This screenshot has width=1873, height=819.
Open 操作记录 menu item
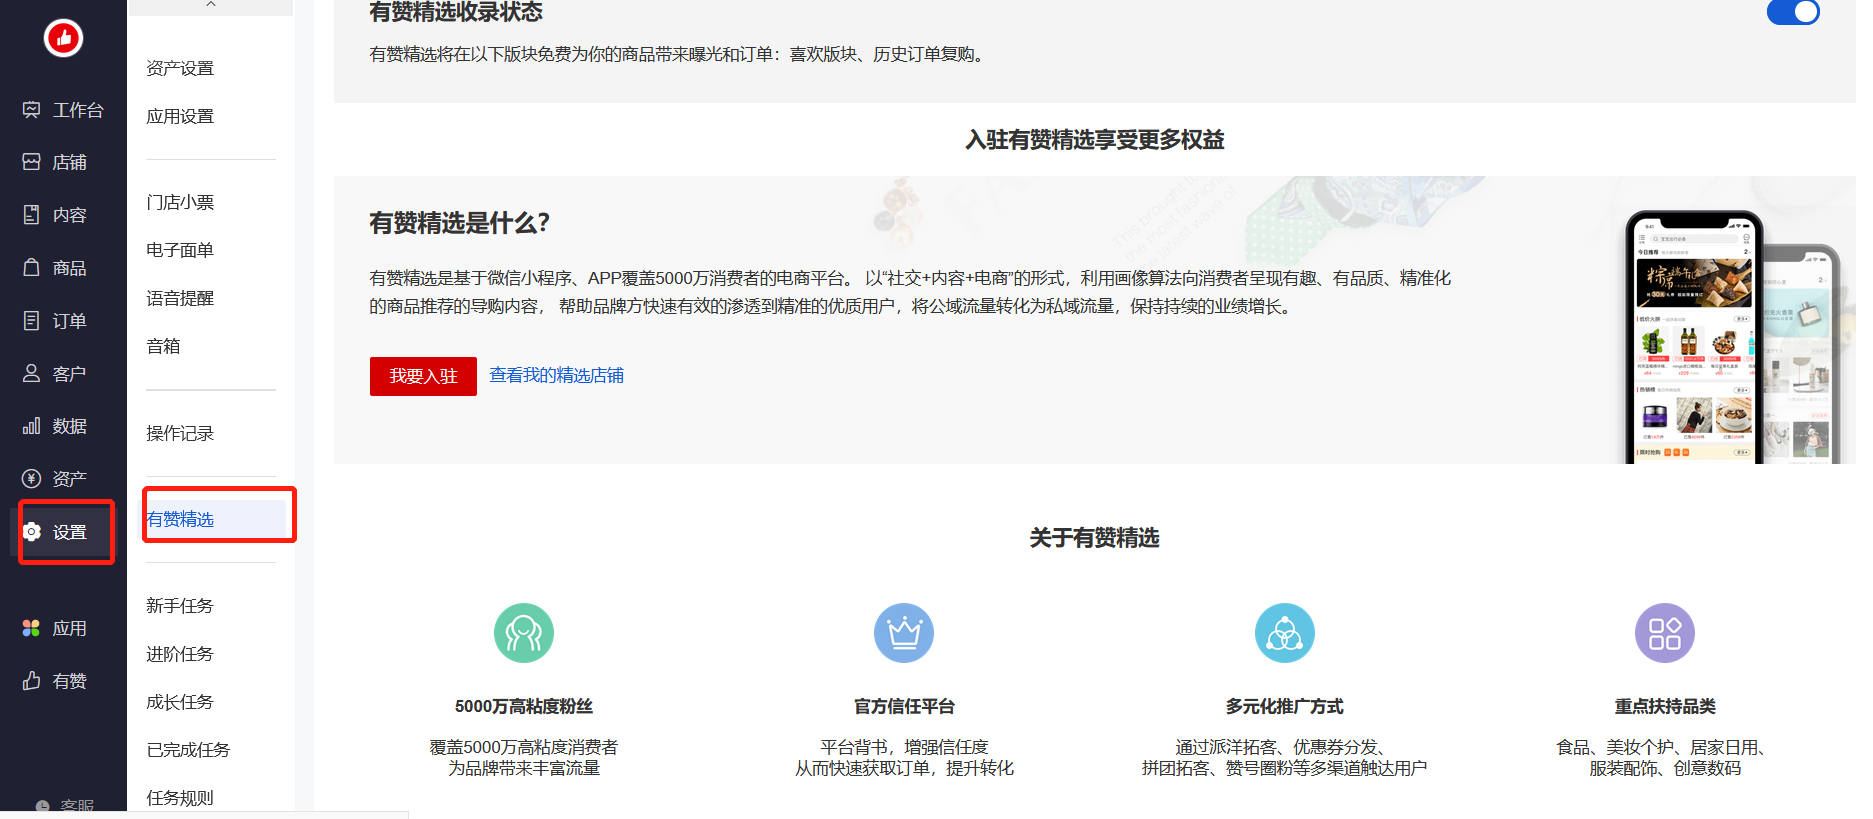coord(180,433)
